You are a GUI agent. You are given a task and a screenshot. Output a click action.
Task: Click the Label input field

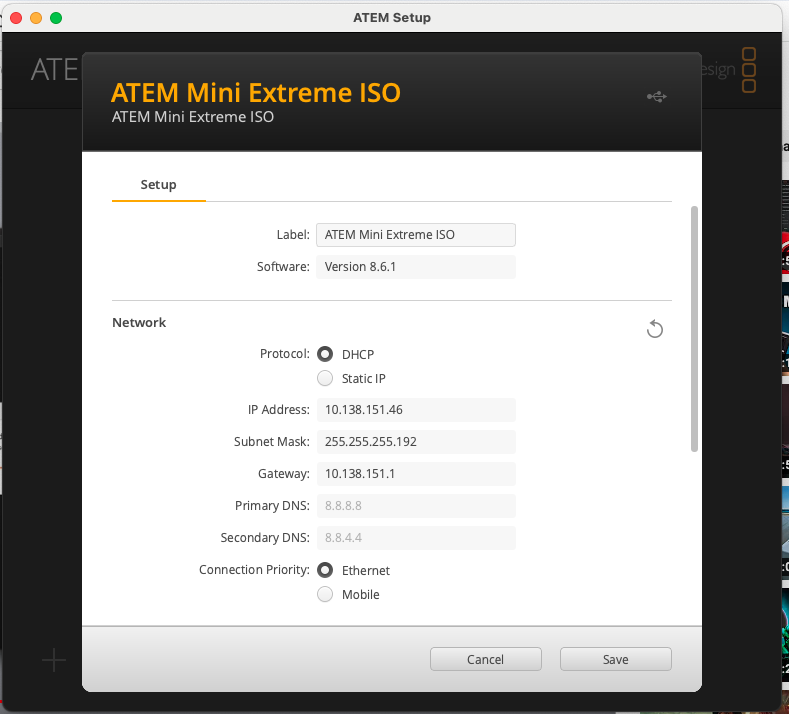[416, 235]
